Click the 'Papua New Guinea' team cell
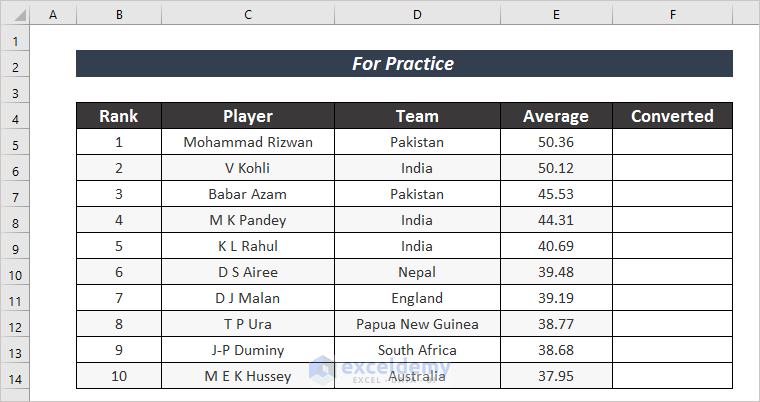760x402 pixels. [x=417, y=324]
